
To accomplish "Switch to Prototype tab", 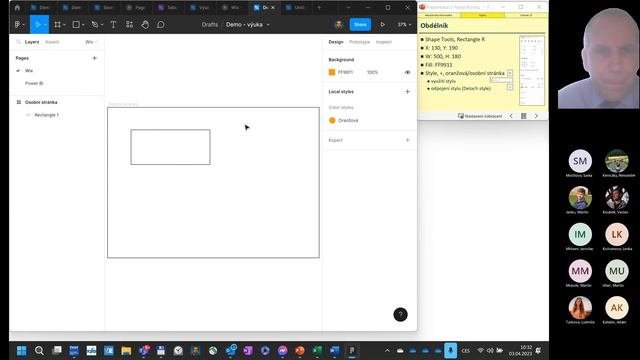I will click(360, 42).
